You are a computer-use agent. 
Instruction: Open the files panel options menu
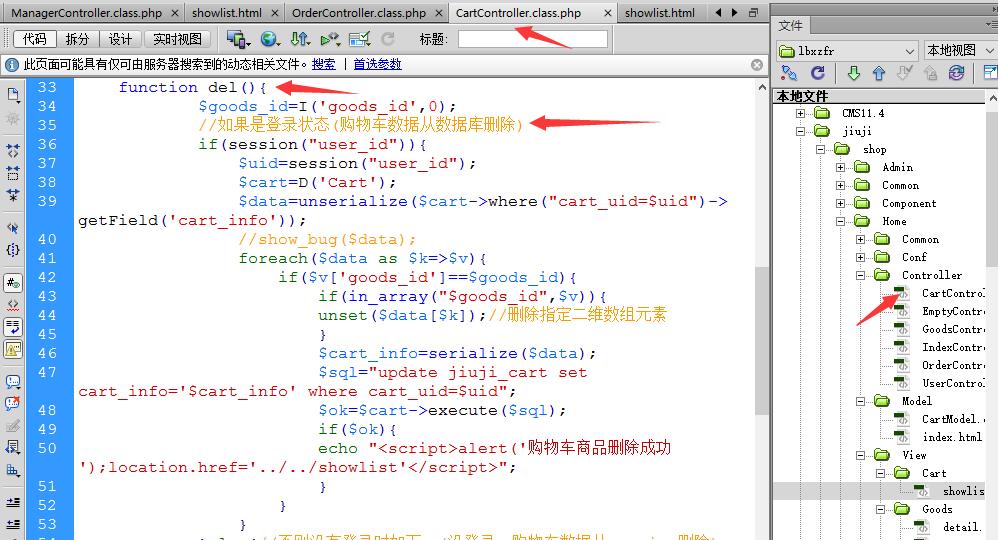pos(991,24)
